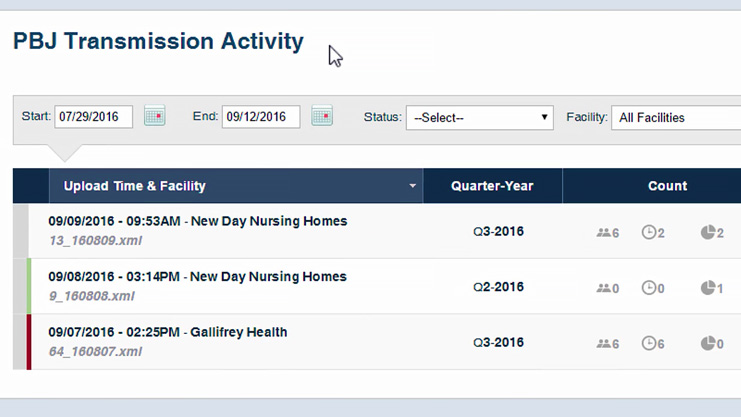Open the 13_160809.xml file link
The width and height of the screenshot is (741, 417).
[90, 240]
